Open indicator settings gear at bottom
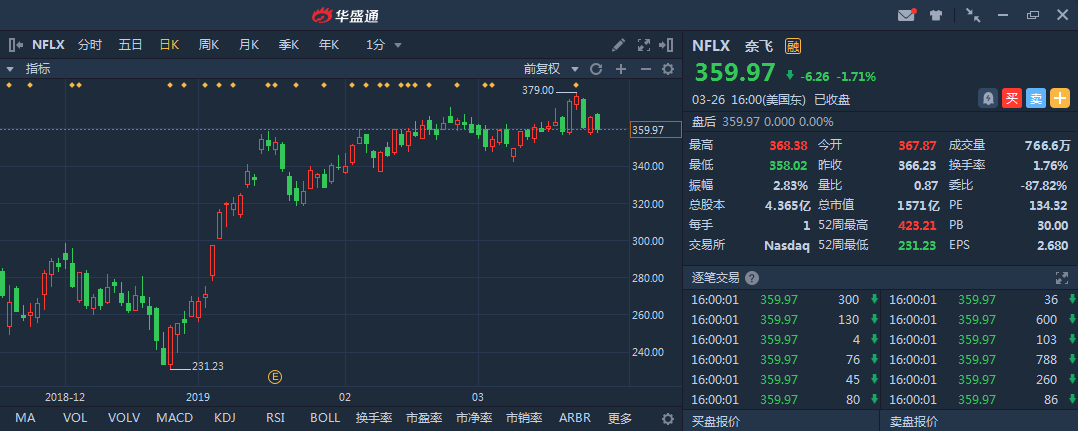This screenshot has height=431, width=1078. 668,419
